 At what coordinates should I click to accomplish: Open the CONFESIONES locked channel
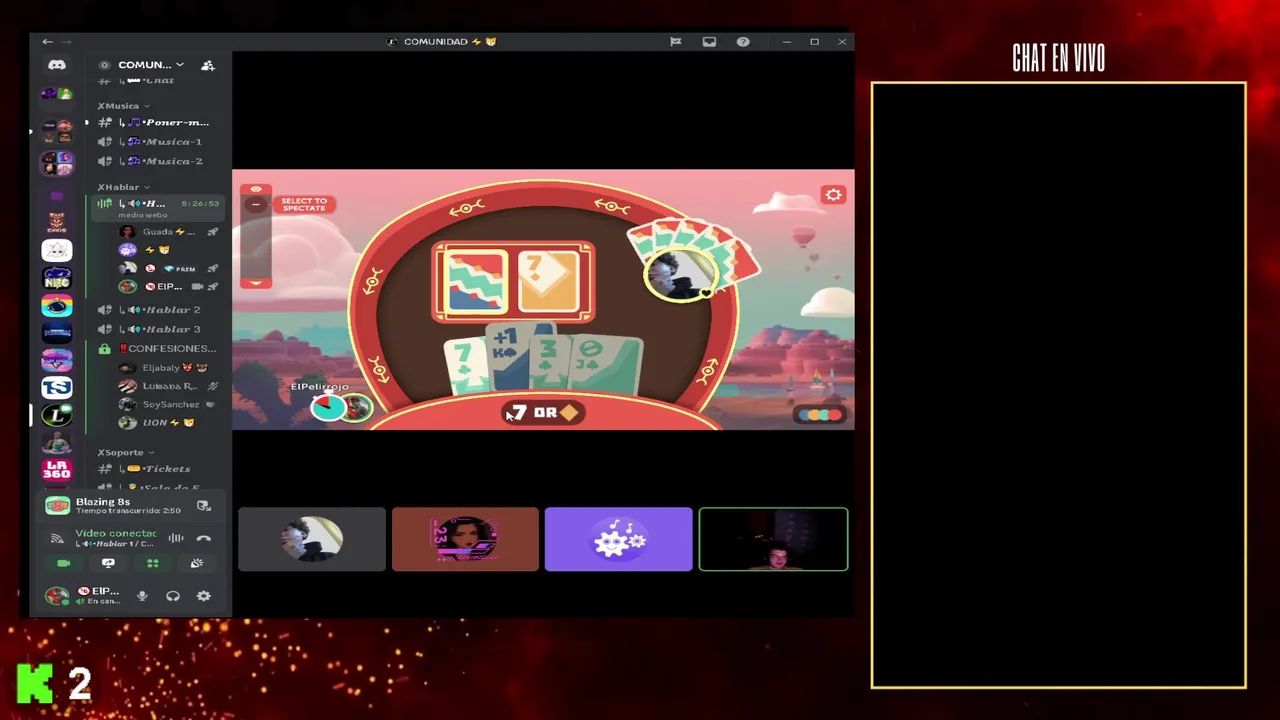click(x=158, y=348)
